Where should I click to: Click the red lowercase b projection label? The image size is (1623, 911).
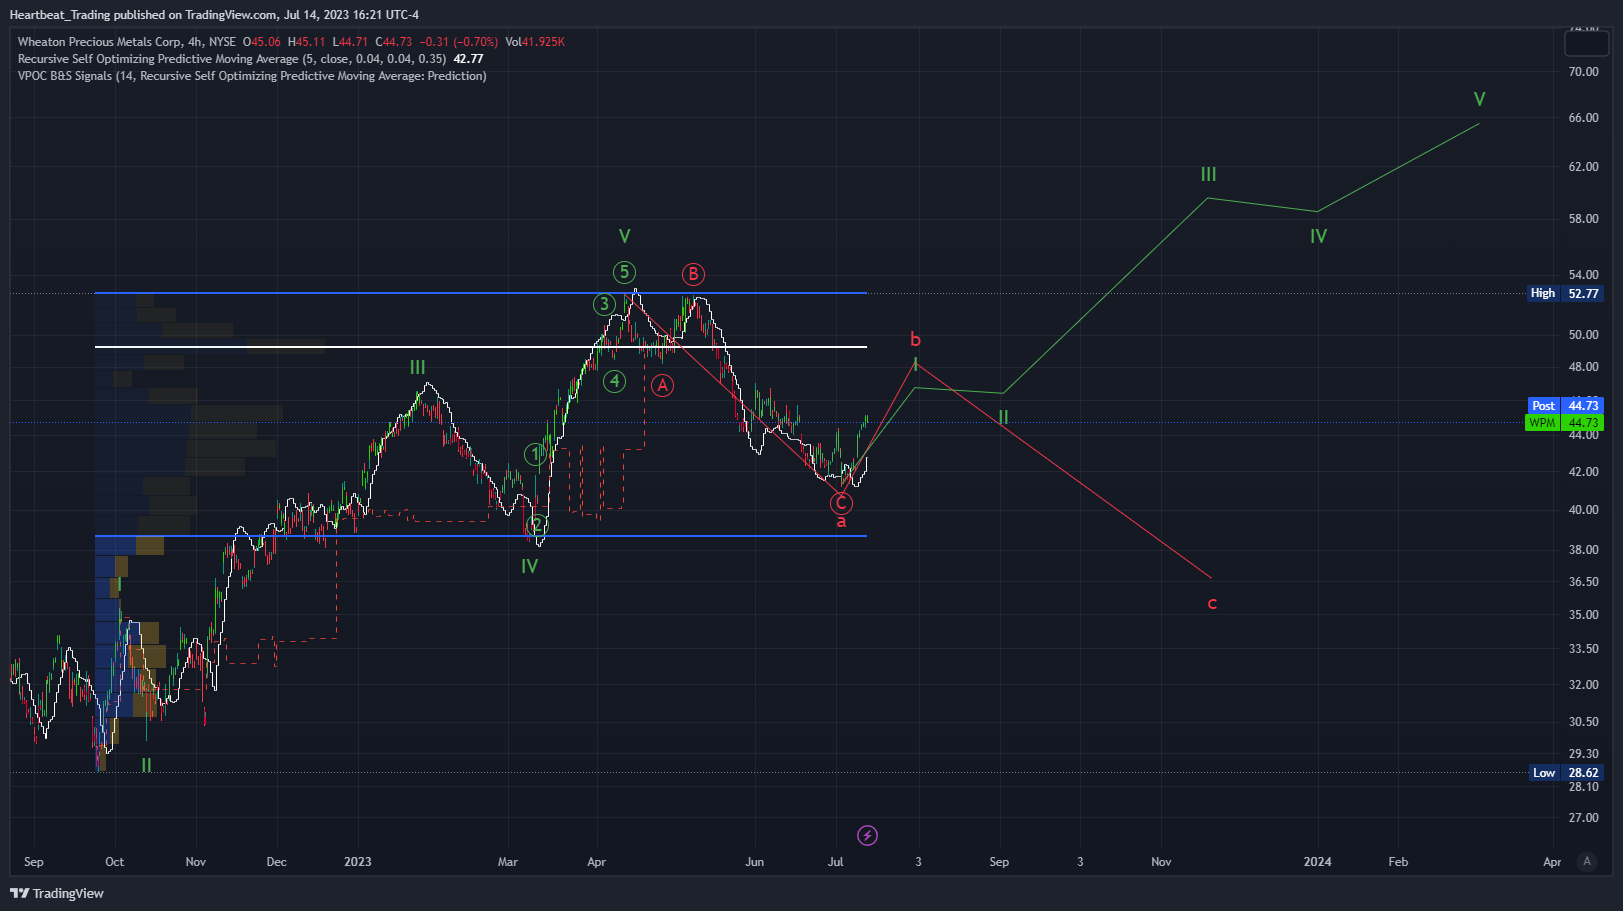[915, 340]
